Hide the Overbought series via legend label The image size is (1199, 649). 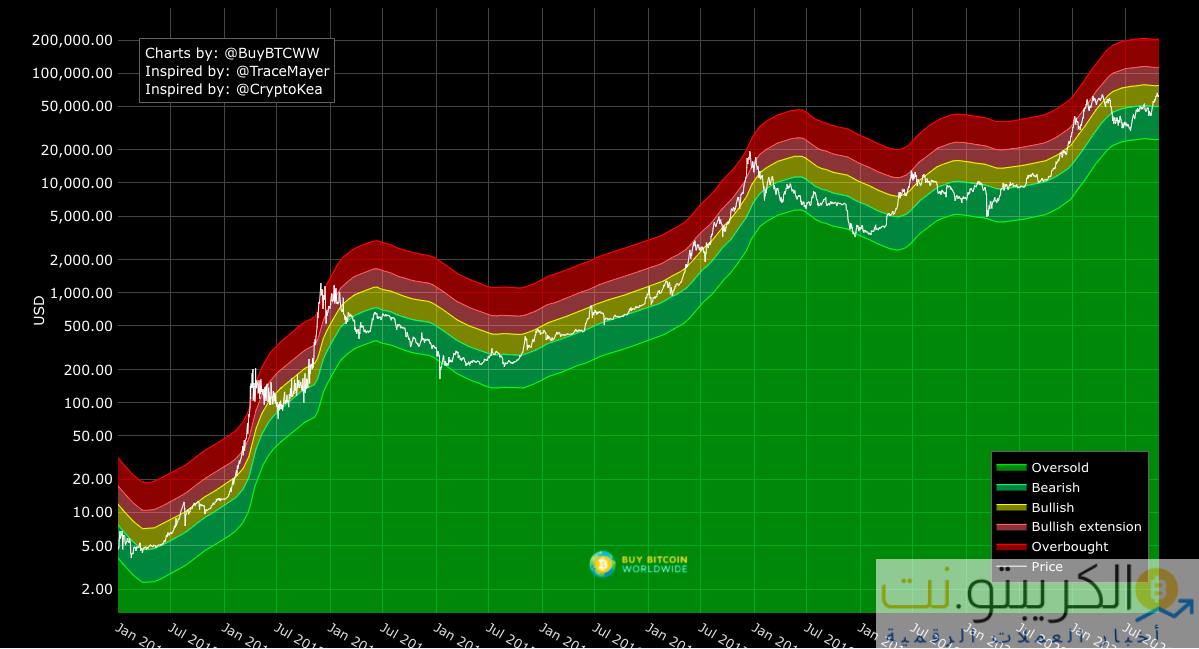tap(1069, 547)
